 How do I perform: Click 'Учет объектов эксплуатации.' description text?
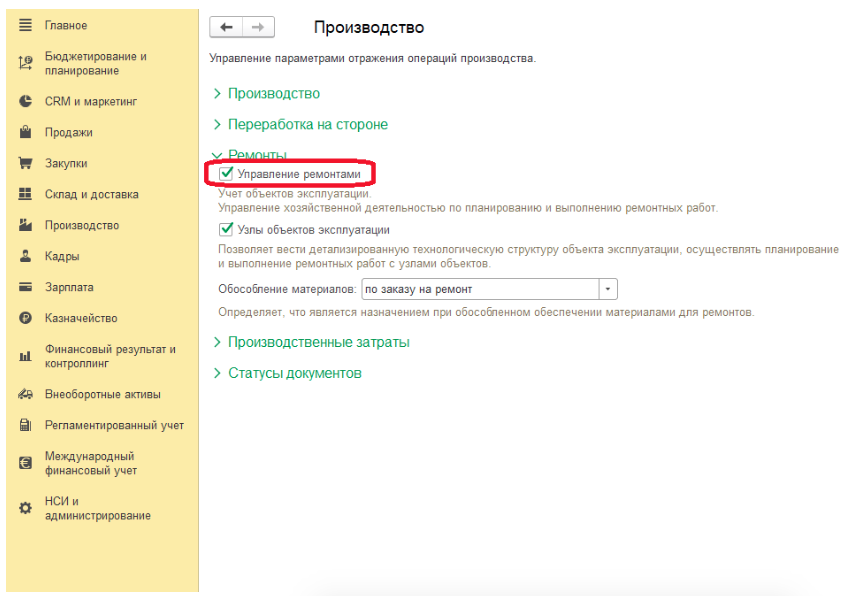coord(295,194)
